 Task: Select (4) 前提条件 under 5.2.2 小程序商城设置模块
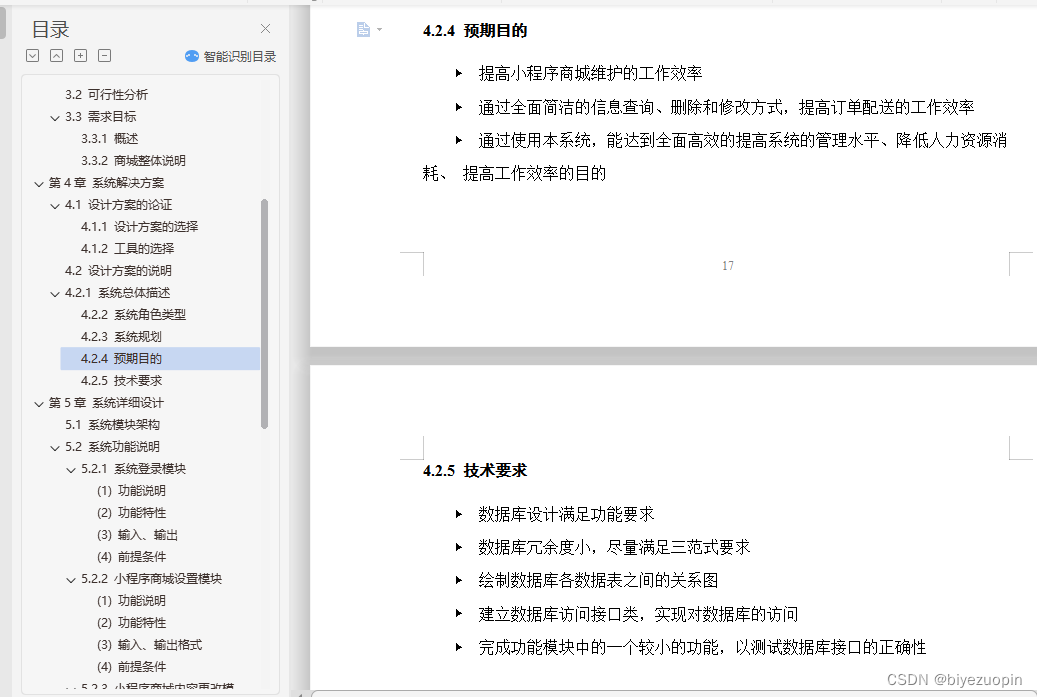(131, 667)
